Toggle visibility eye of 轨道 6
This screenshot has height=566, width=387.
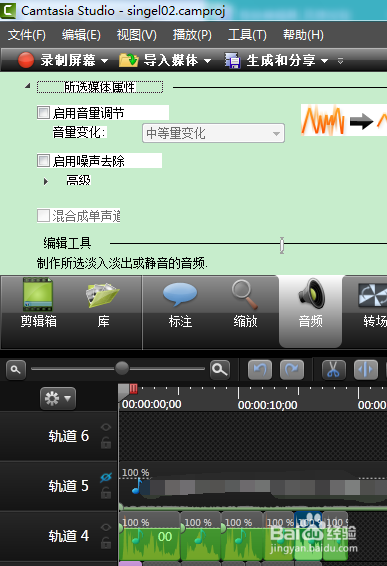[106, 427]
